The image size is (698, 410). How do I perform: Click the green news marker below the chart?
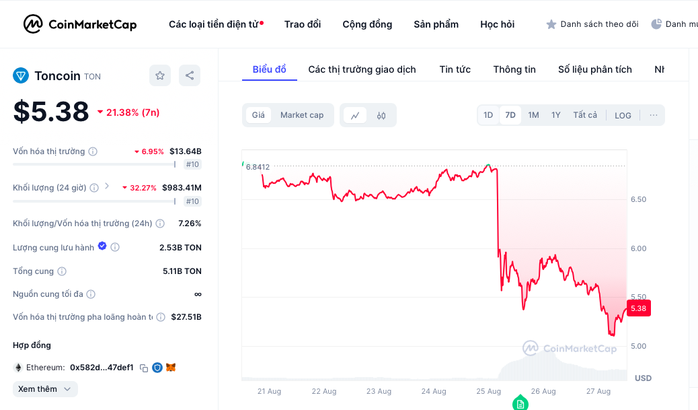(x=520, y=403)
